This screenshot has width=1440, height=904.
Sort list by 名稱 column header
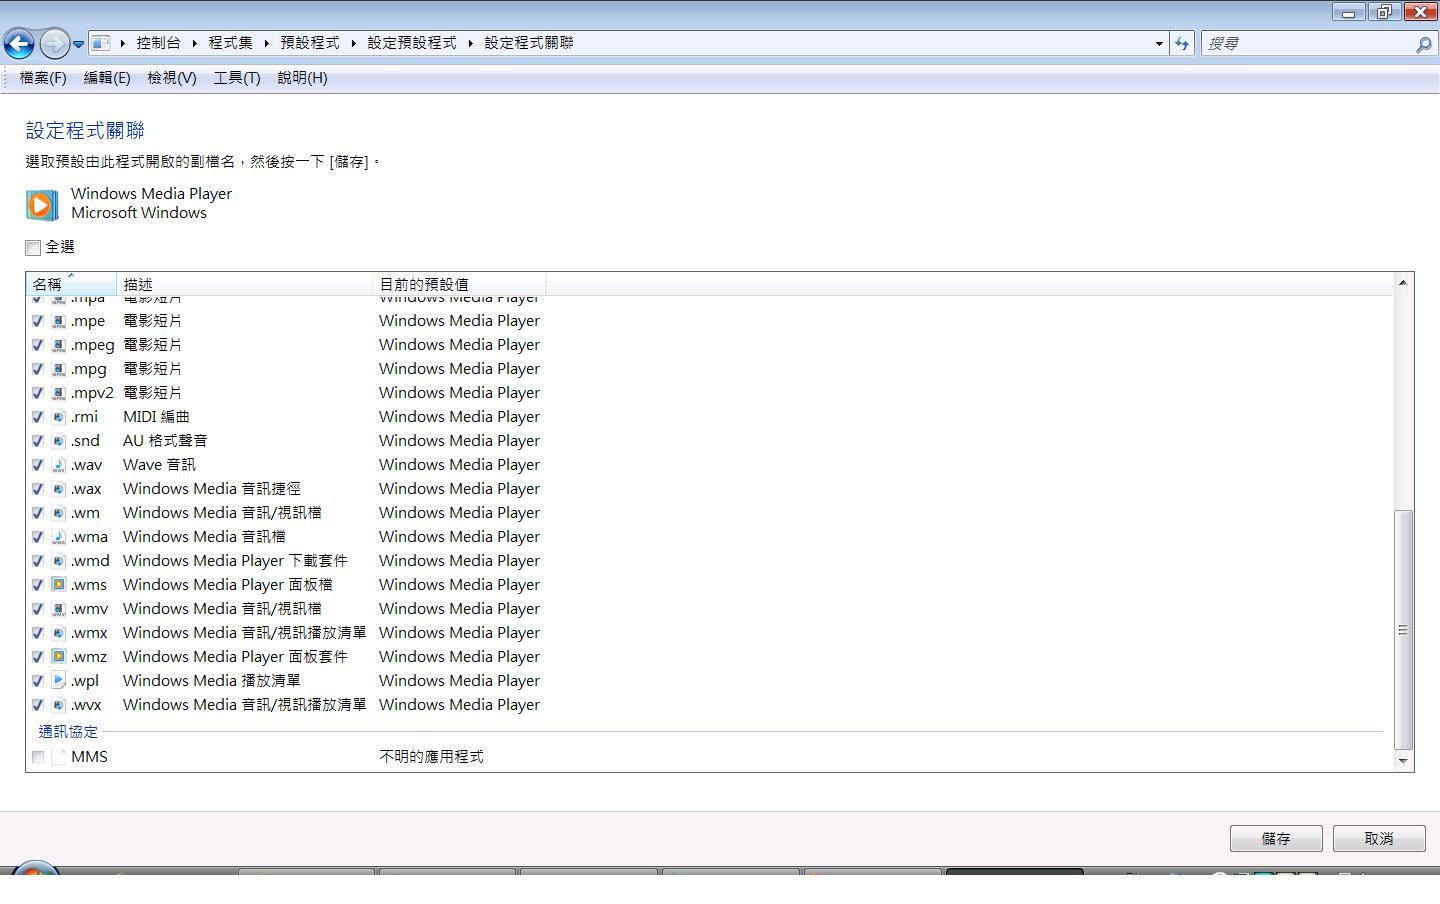tap(71, 284)
